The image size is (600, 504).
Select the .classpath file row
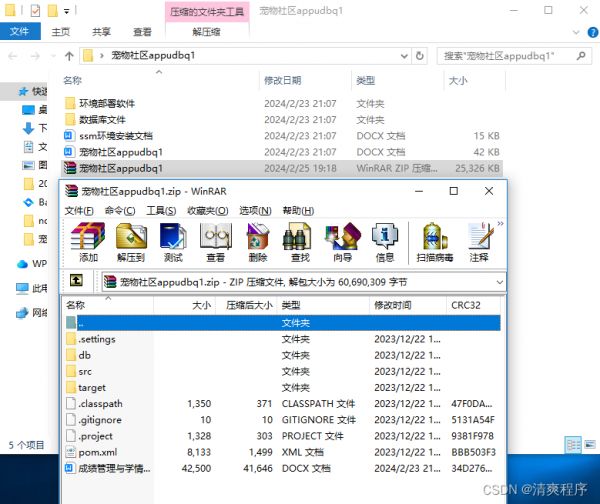click(283, 404)
